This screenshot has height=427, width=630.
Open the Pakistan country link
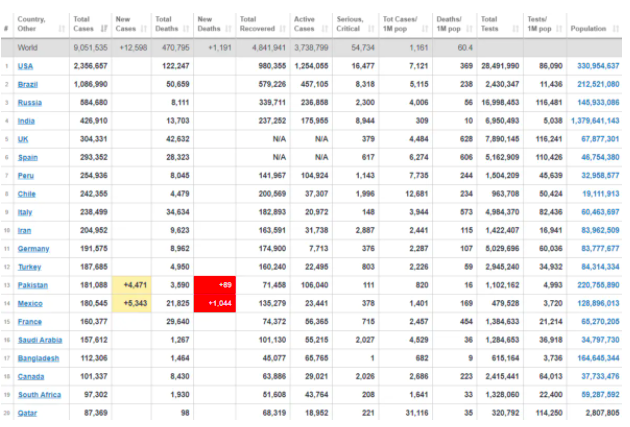pyautogui.click(x=33, y=286)
